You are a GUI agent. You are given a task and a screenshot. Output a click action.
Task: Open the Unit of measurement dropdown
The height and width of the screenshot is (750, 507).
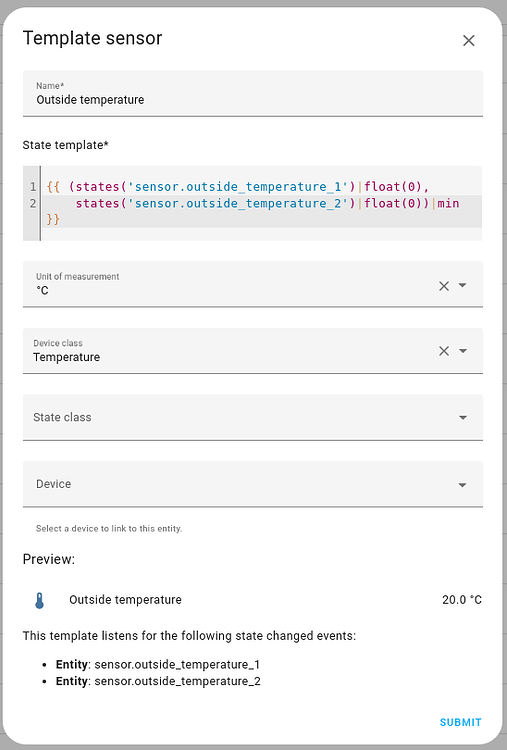point(463,286)
